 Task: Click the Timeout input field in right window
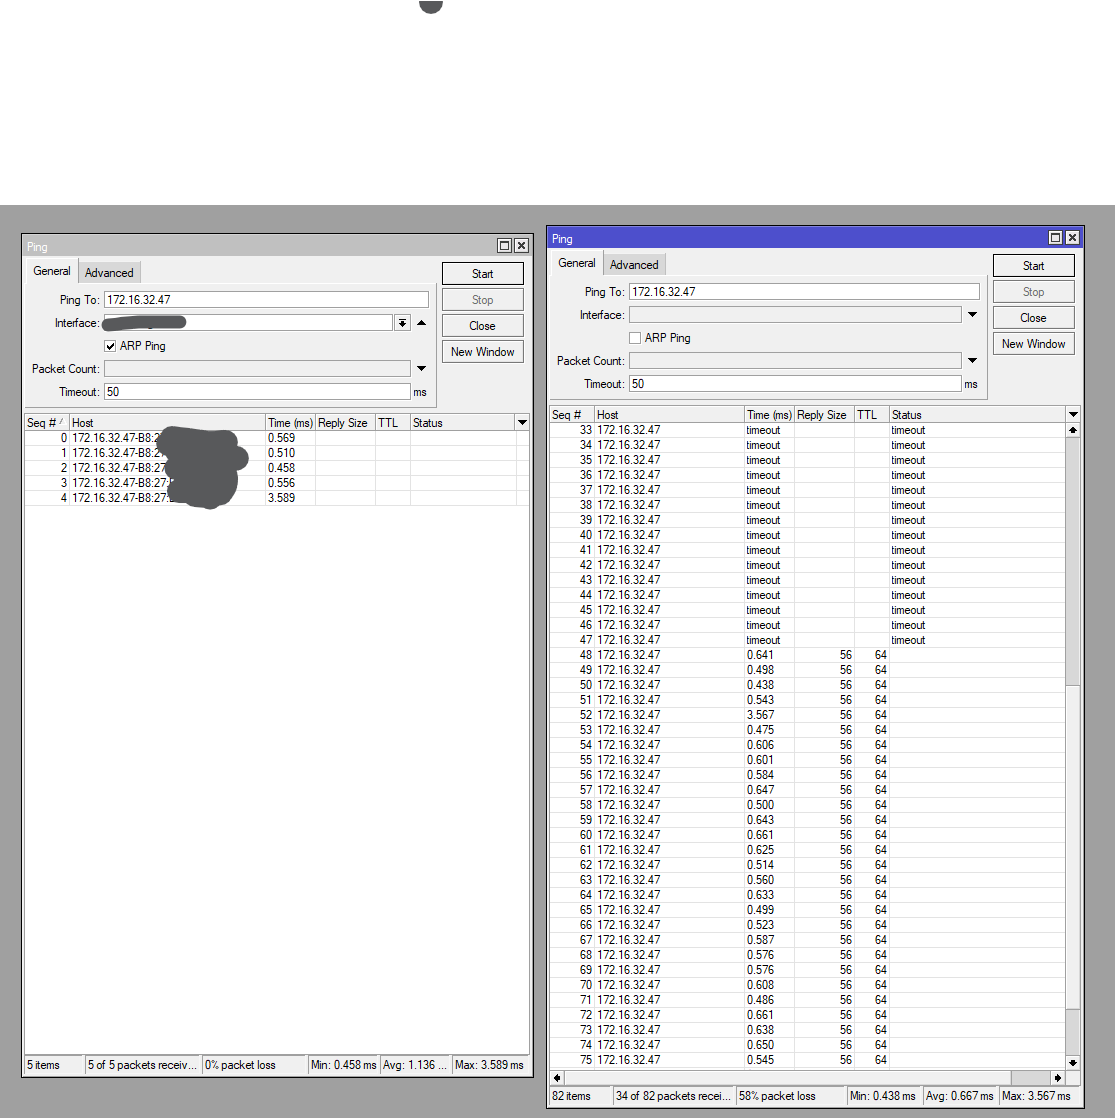coord(795,383)
